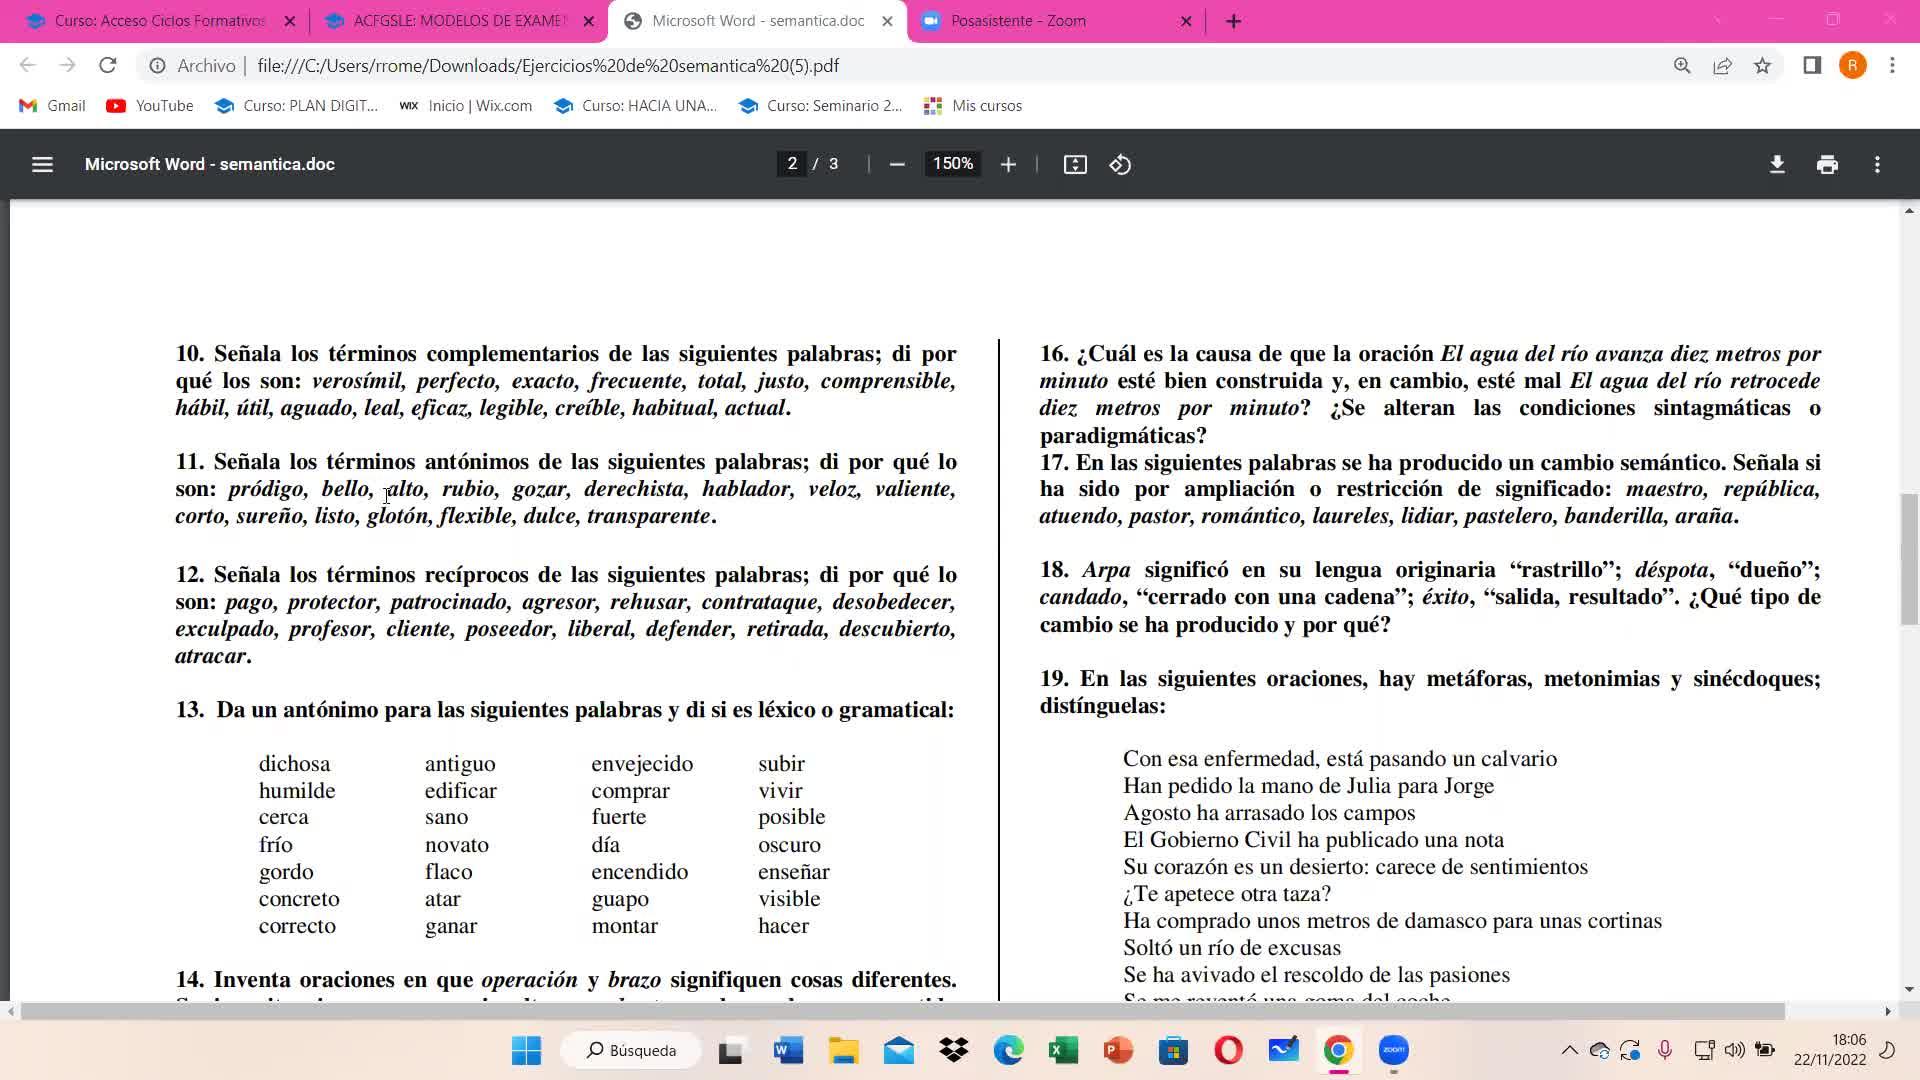
Task: Open PDF viewer more actions menu
Action: pos(1877,164)
